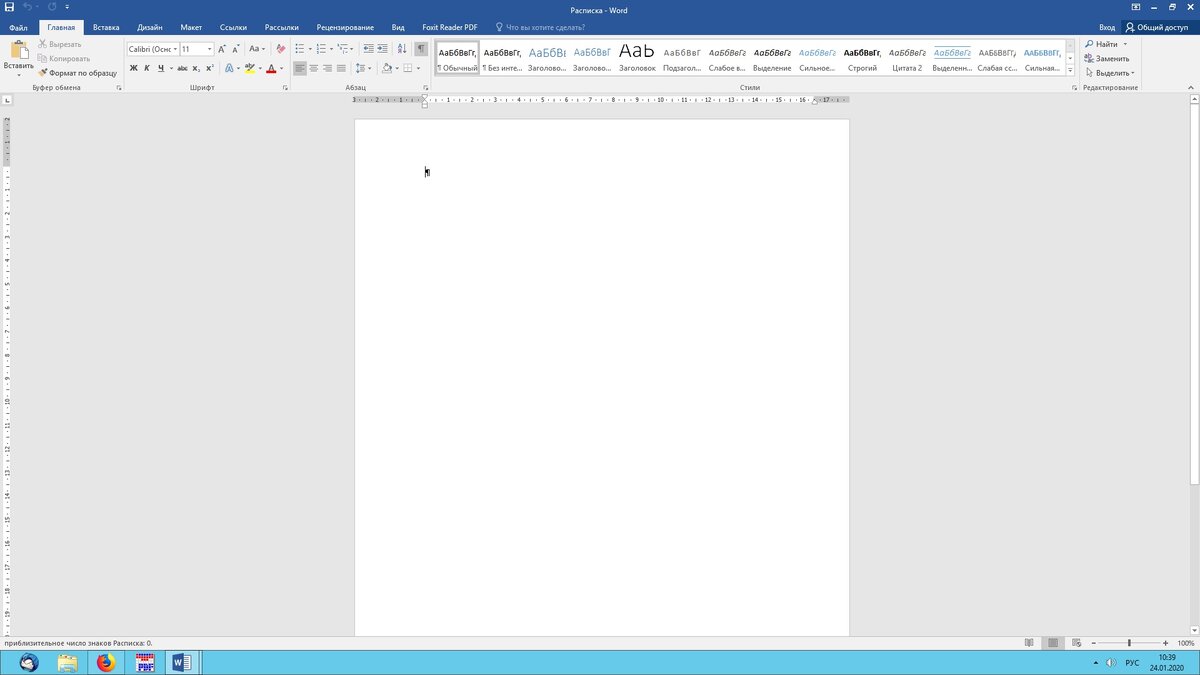Toggle underline (Ч) formatting

coord(160,68)
